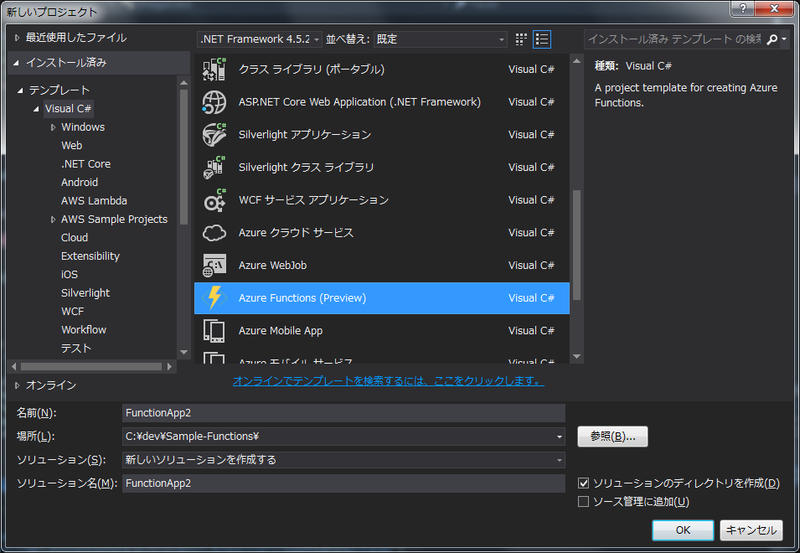Click キャンセル button
800x553 pixels.
[751, 530]
